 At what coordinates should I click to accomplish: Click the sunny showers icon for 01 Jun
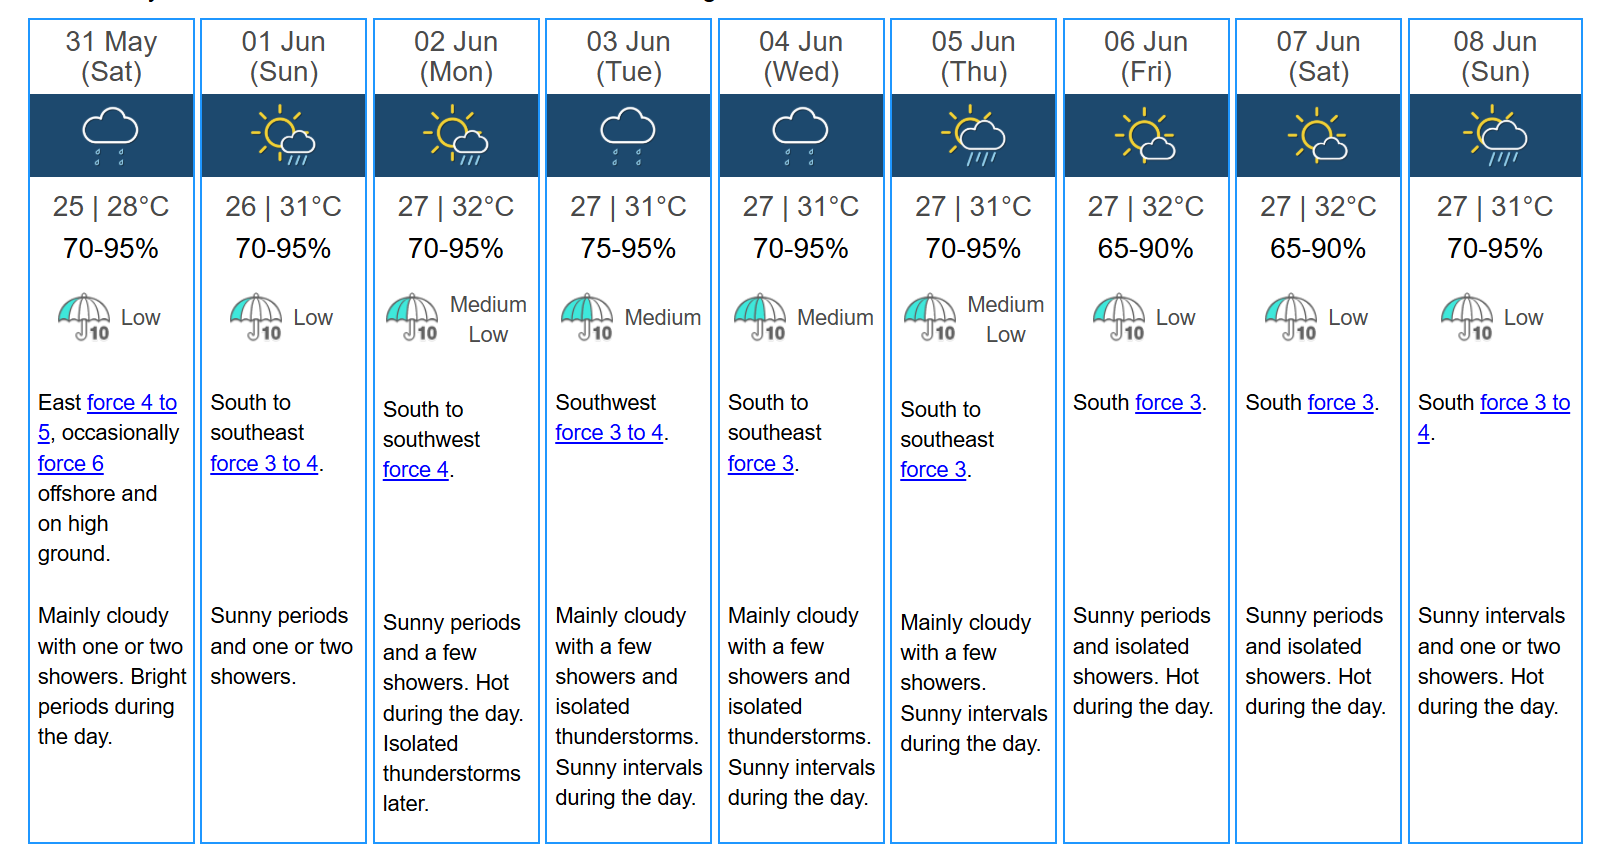[283, 136]
